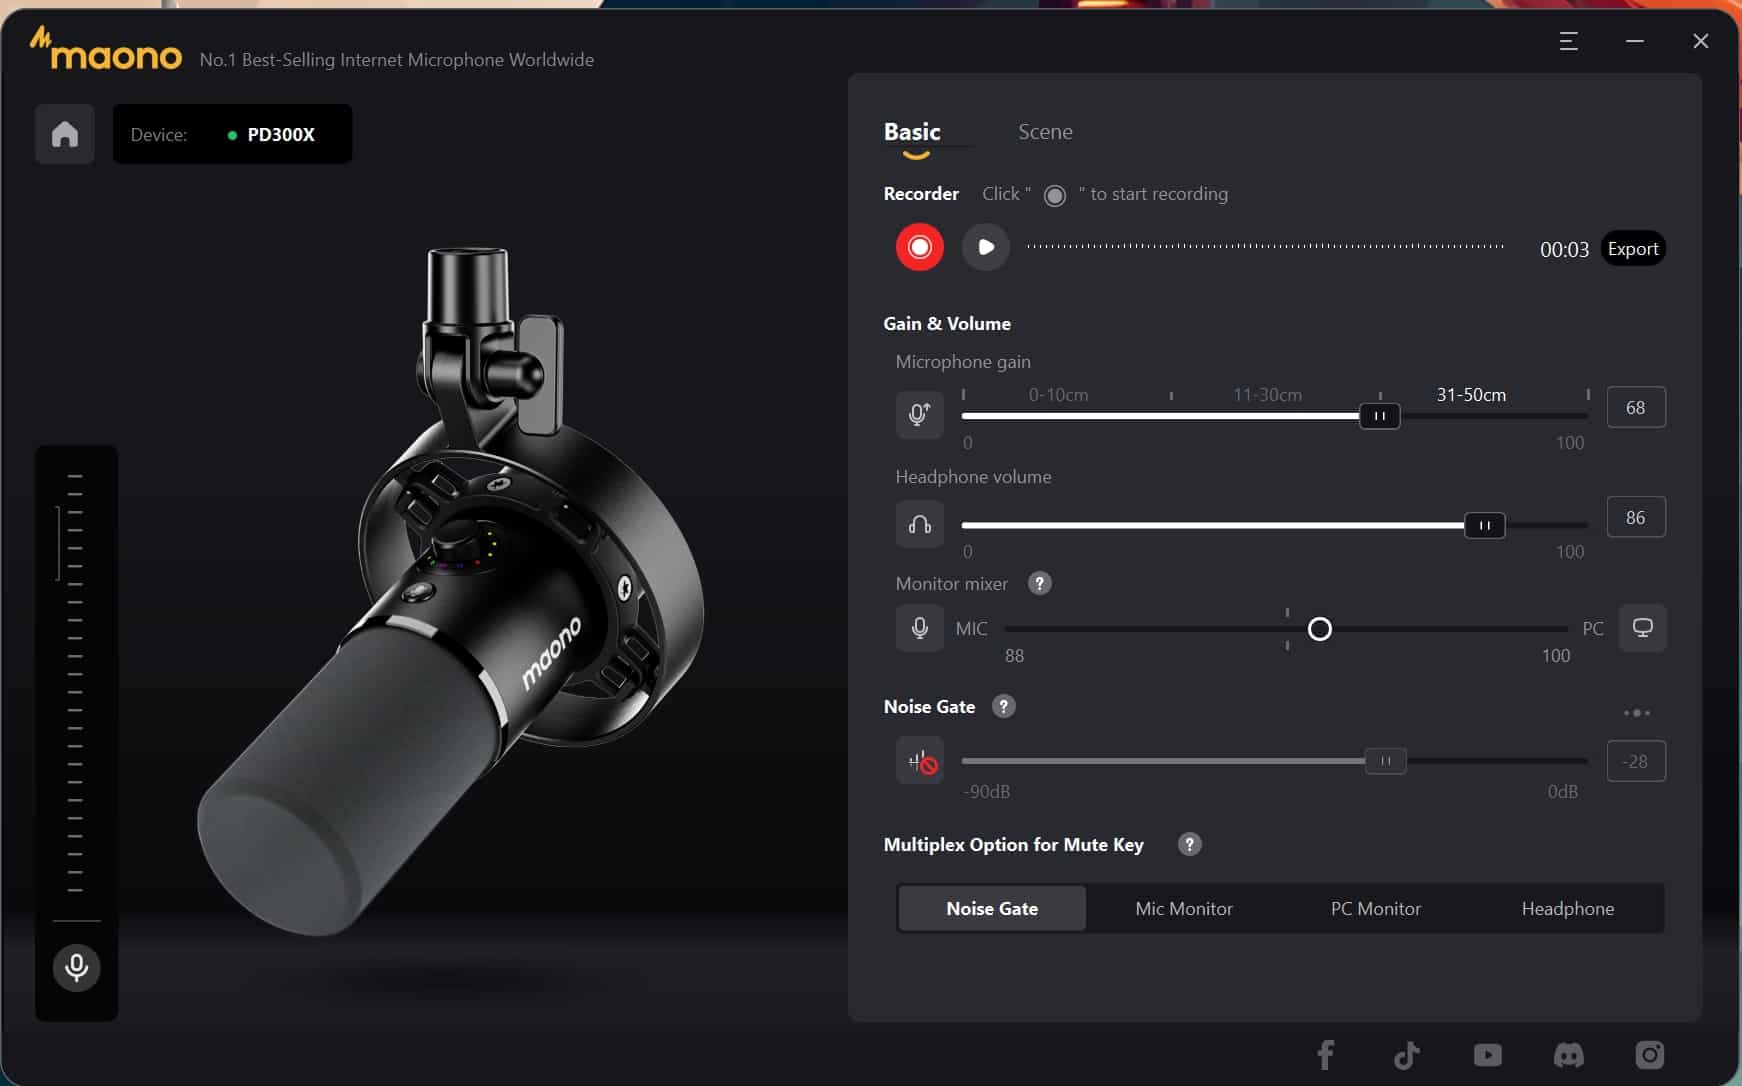This screenshot has width=1742, height=1086.
Task: Click the Export button
Action: [1632, 249]
